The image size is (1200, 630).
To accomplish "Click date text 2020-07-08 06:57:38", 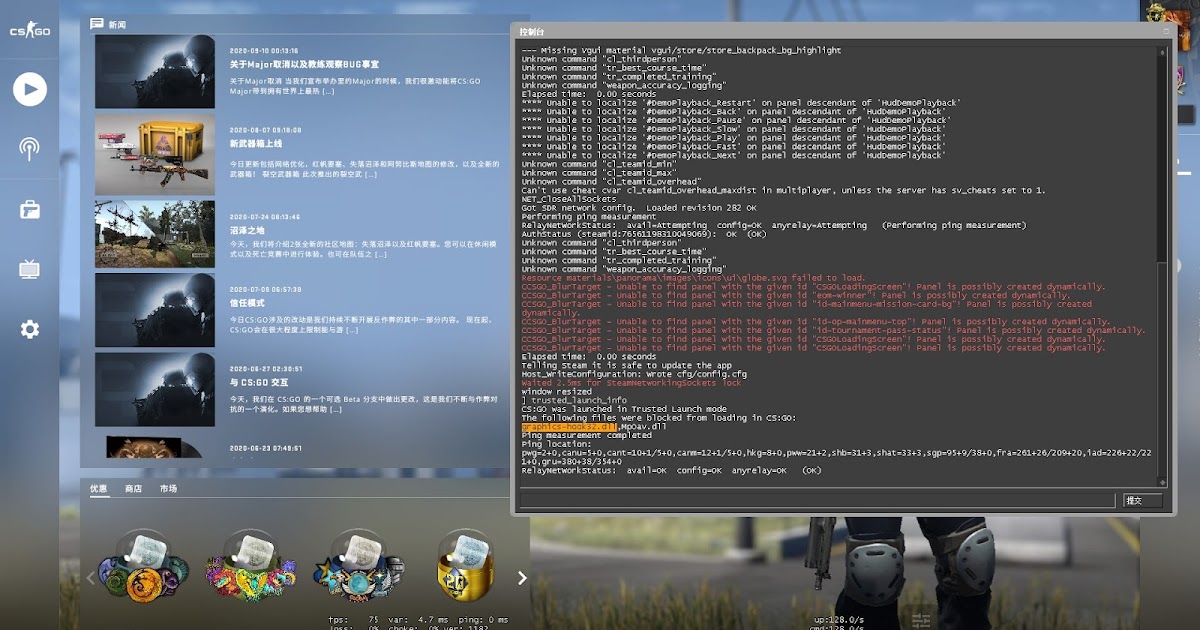I will point(264,289).
